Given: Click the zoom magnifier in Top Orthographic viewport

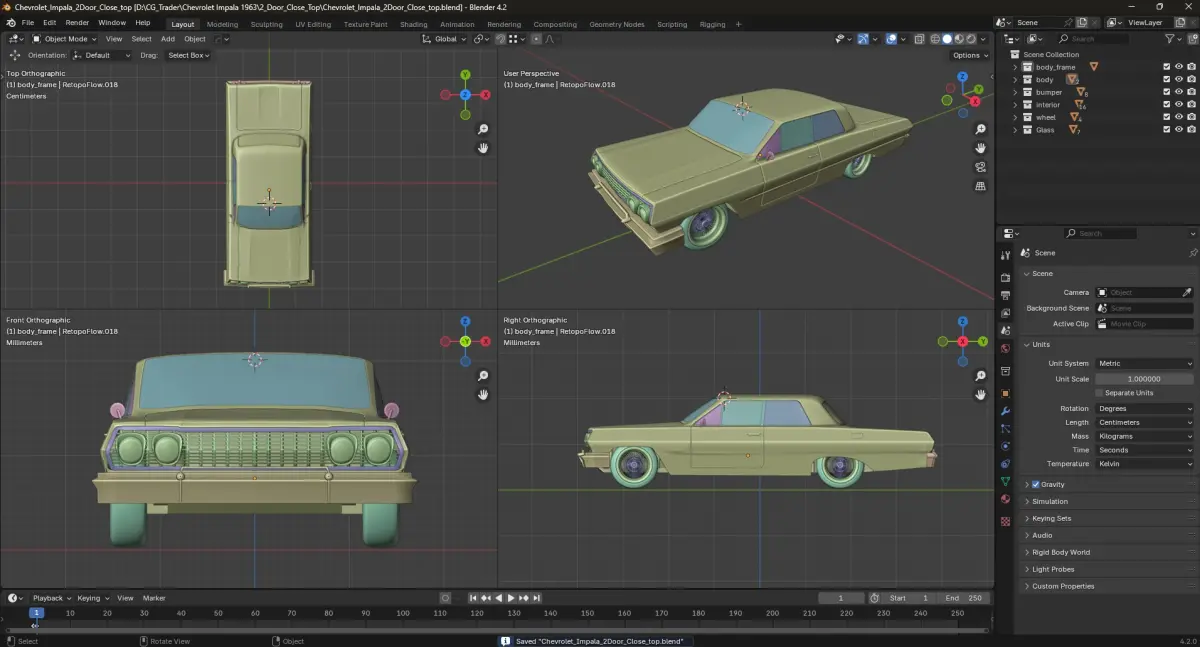Looking at the screenshot, I should (483, 129).
